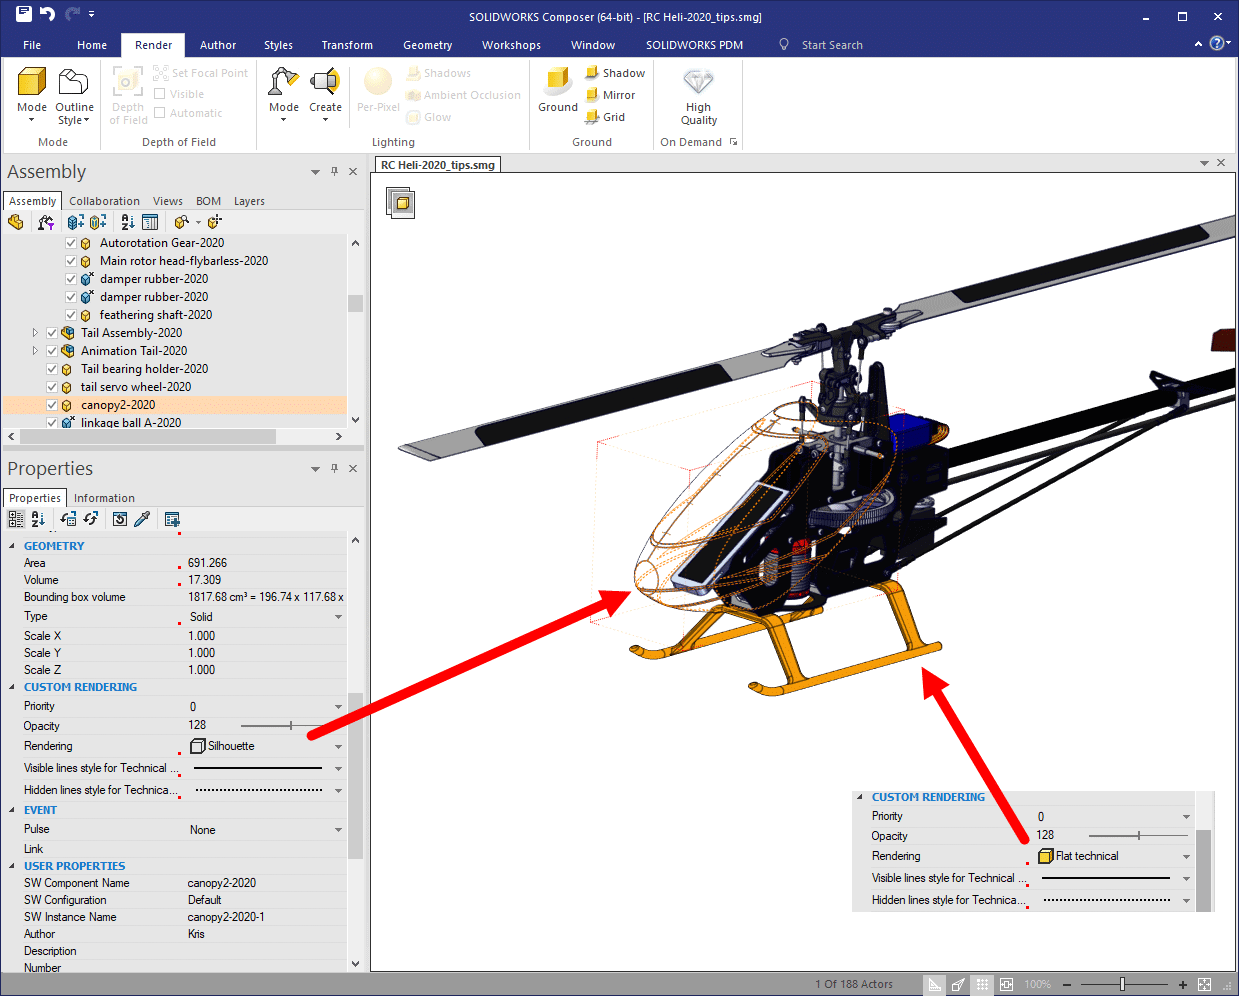Image resolution: width=1239 pixels, height=996 pixels.
Task: Open the Type dropdown set to Solid
Action: tap(338, 617)
